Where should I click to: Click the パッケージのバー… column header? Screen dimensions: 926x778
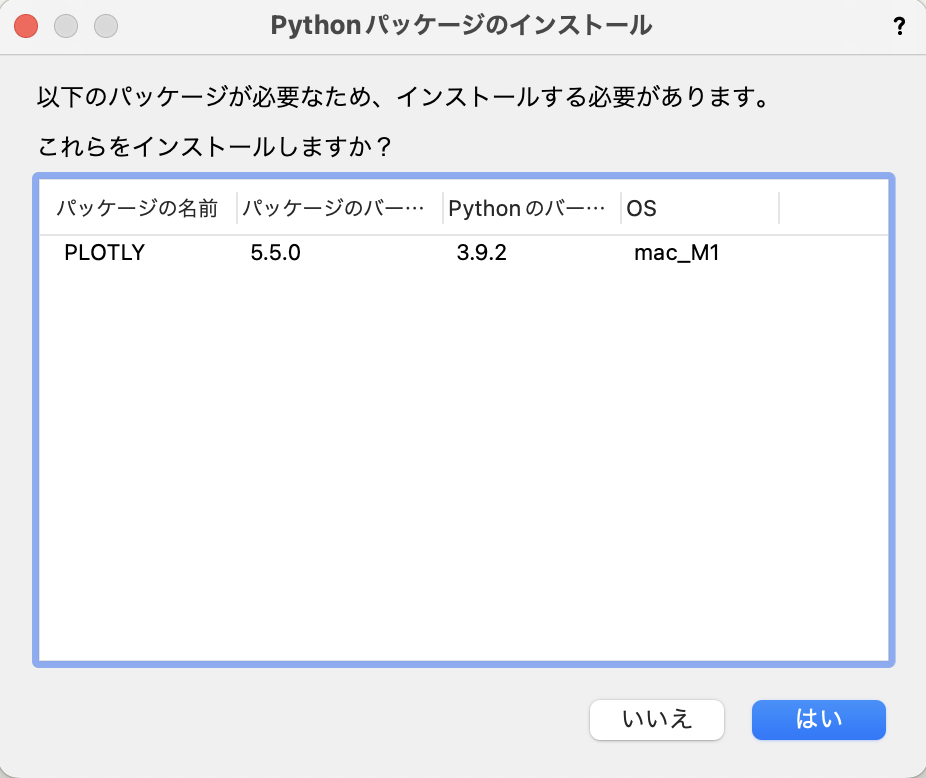click(x=332, y=209)
